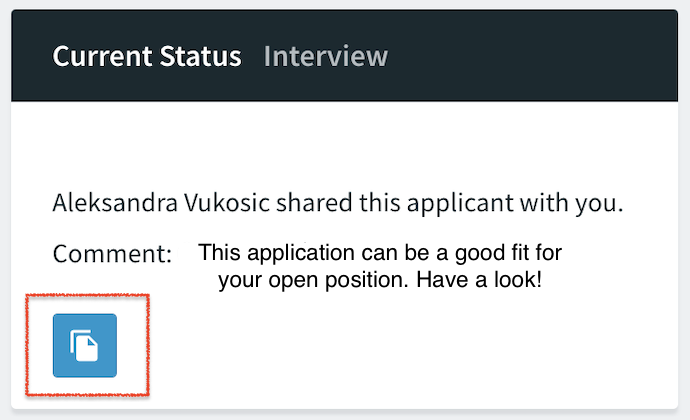Viewport: 690px width, 420px height.
Task: Click the "Have a look!" text
Action: [x=479, y=280]
